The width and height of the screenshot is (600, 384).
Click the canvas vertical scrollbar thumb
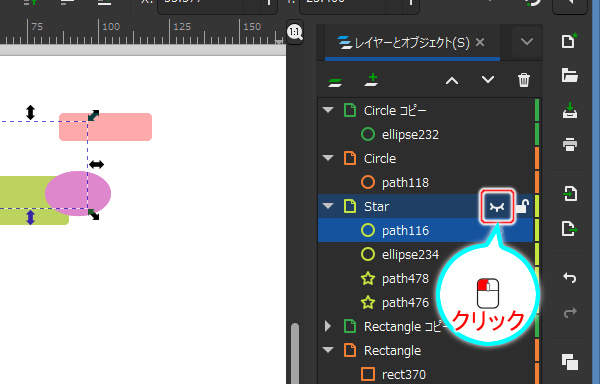[295, 353]
